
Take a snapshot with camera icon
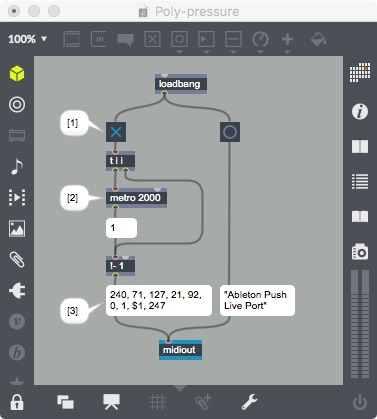click(x=360, y=252)
